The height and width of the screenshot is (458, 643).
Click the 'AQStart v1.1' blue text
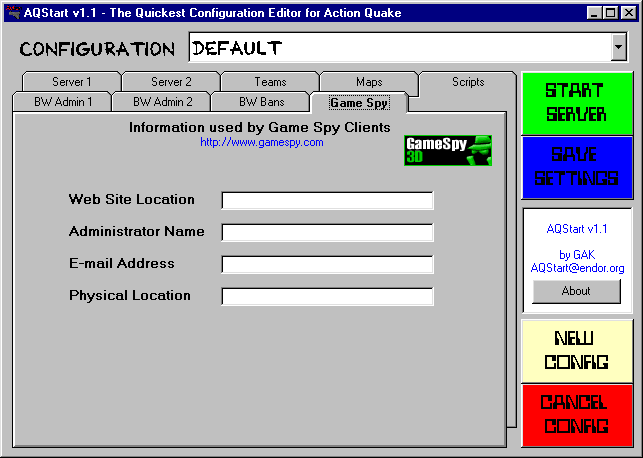click(x=577, y=229)
